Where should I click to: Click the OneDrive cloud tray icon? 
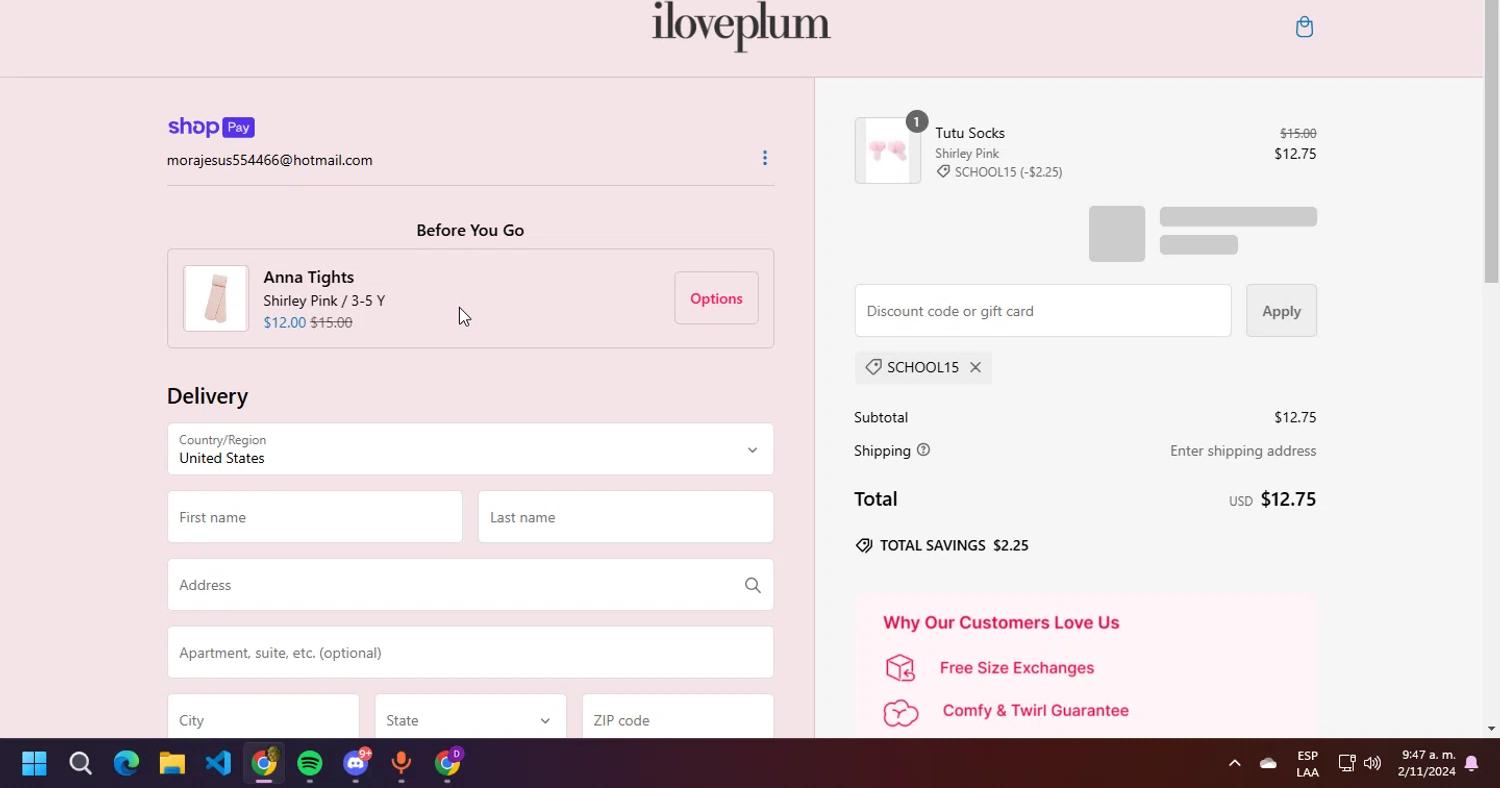tap(1268, 763)
